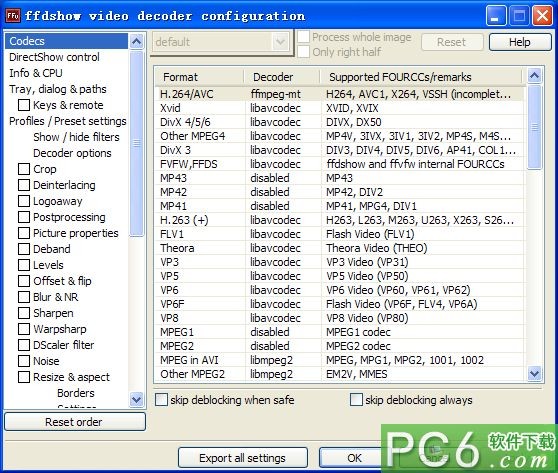Check skip deblocking when safe
Viewport: 558px width, 473px height.
(161, 400)
